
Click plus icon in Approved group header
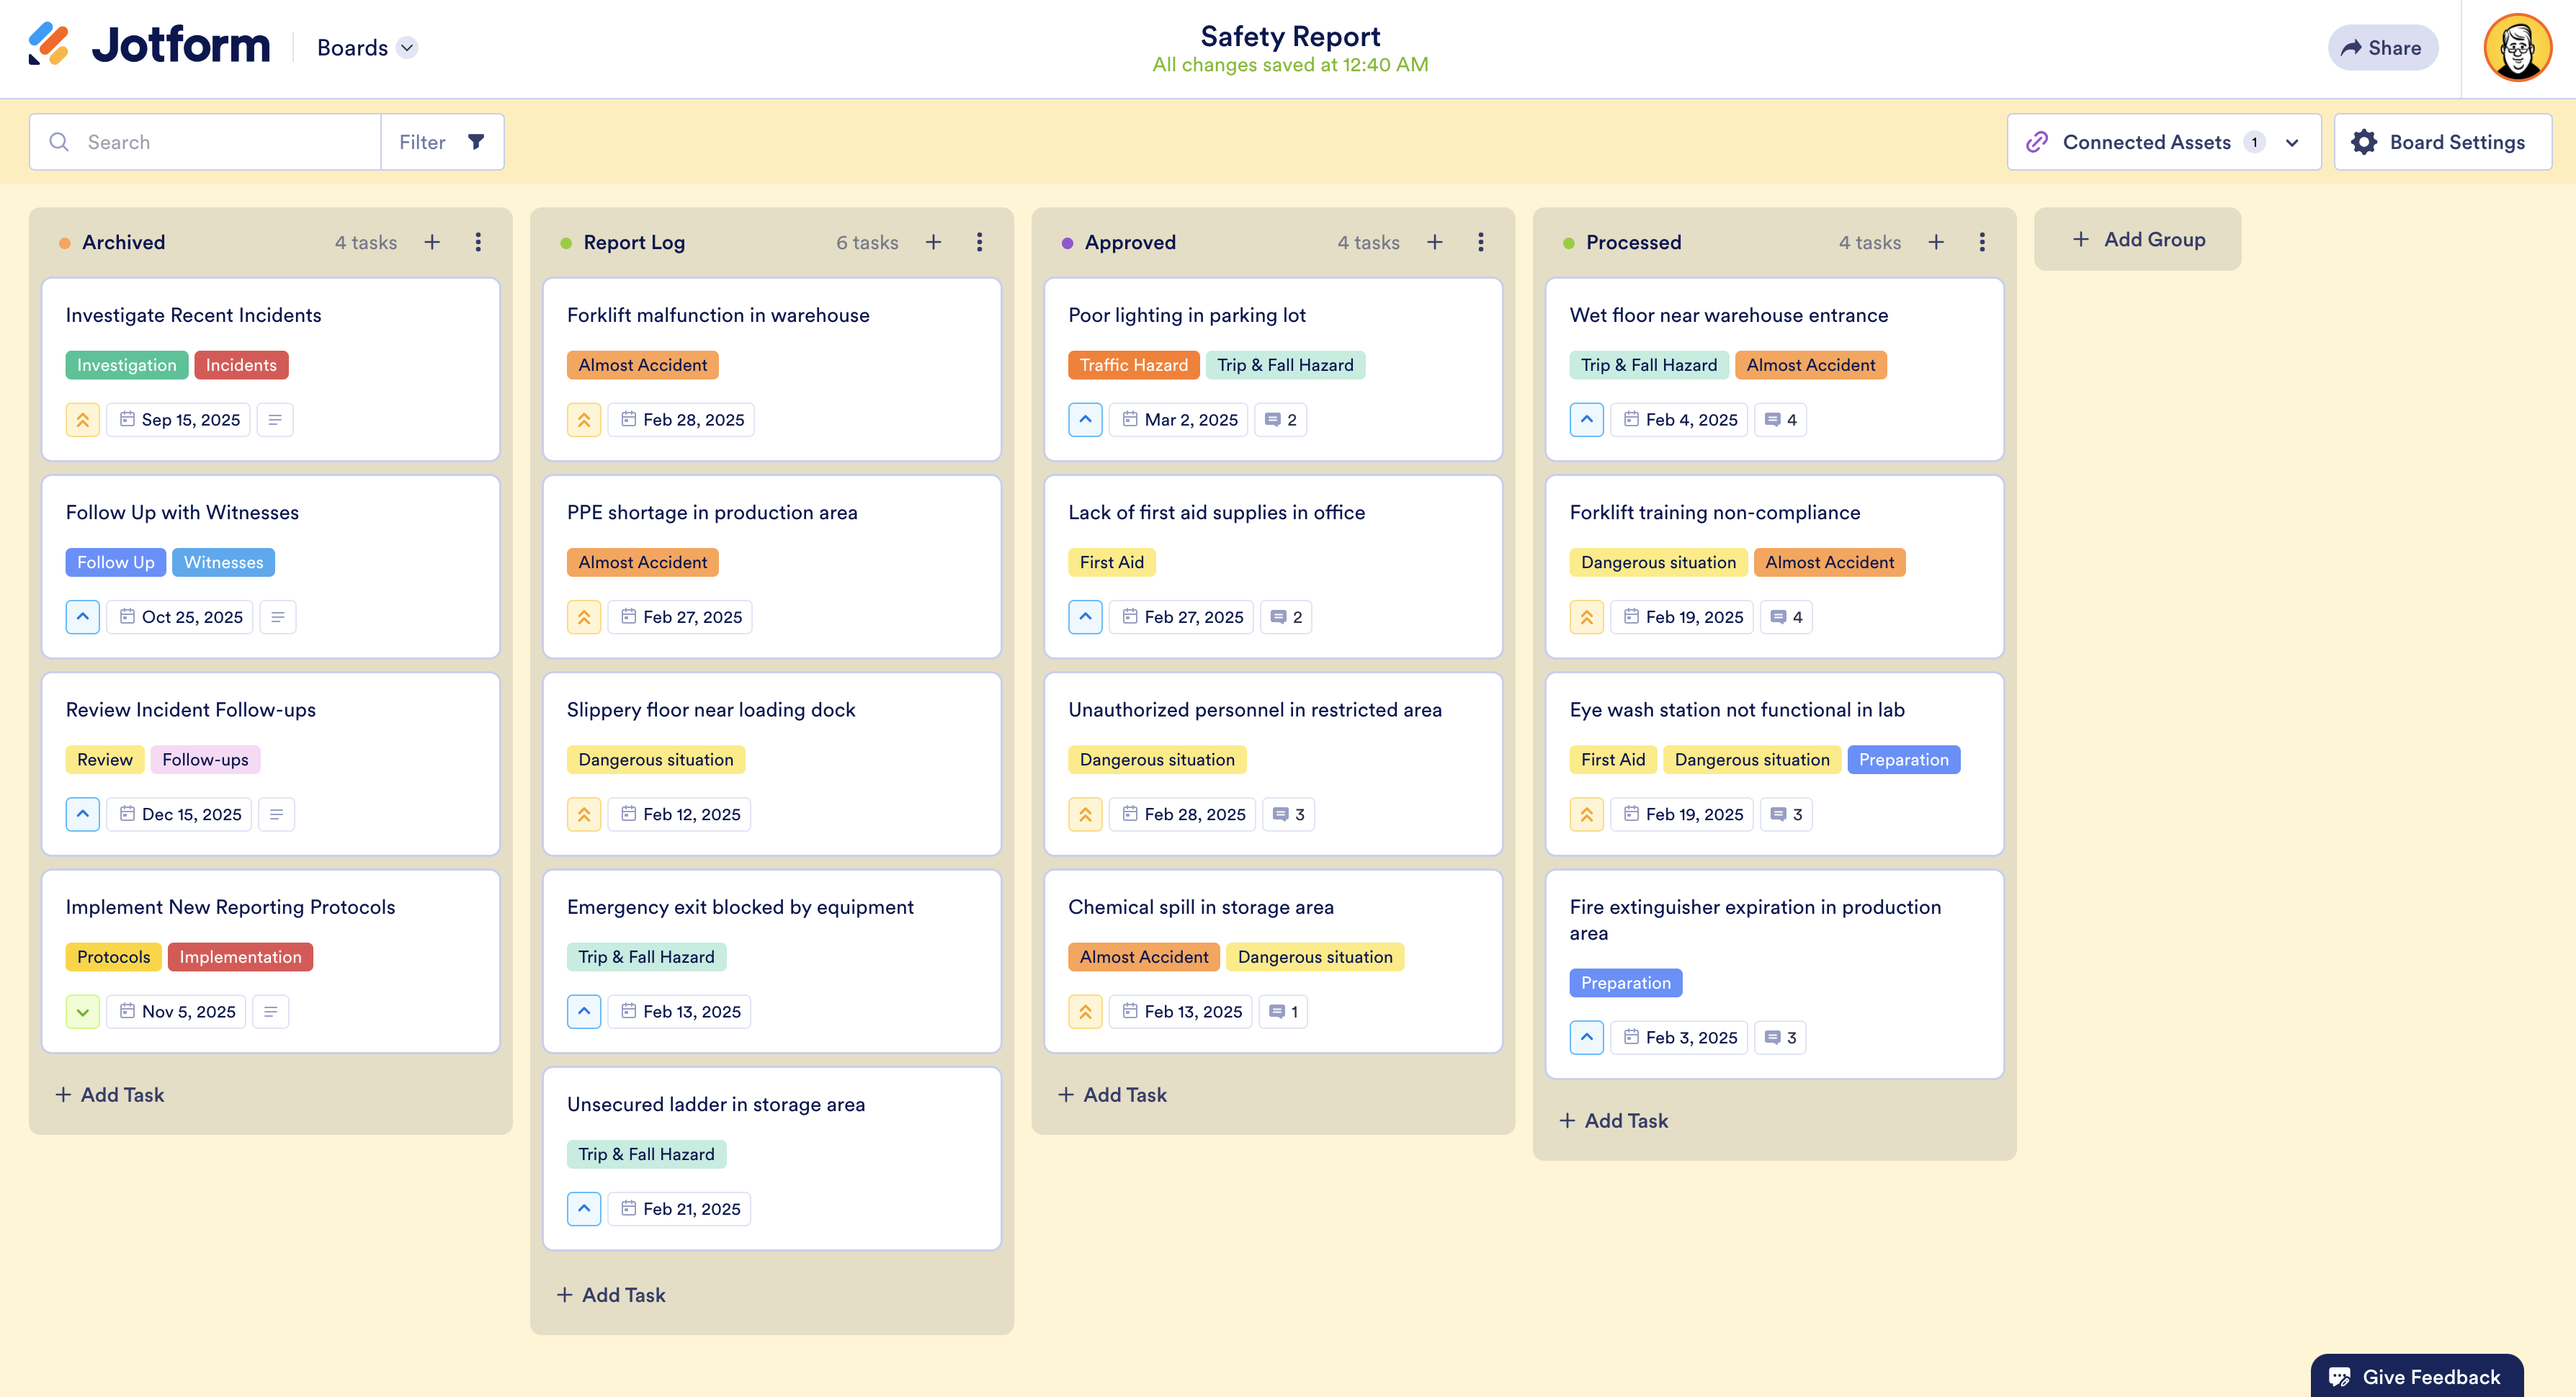[1434, 242]
